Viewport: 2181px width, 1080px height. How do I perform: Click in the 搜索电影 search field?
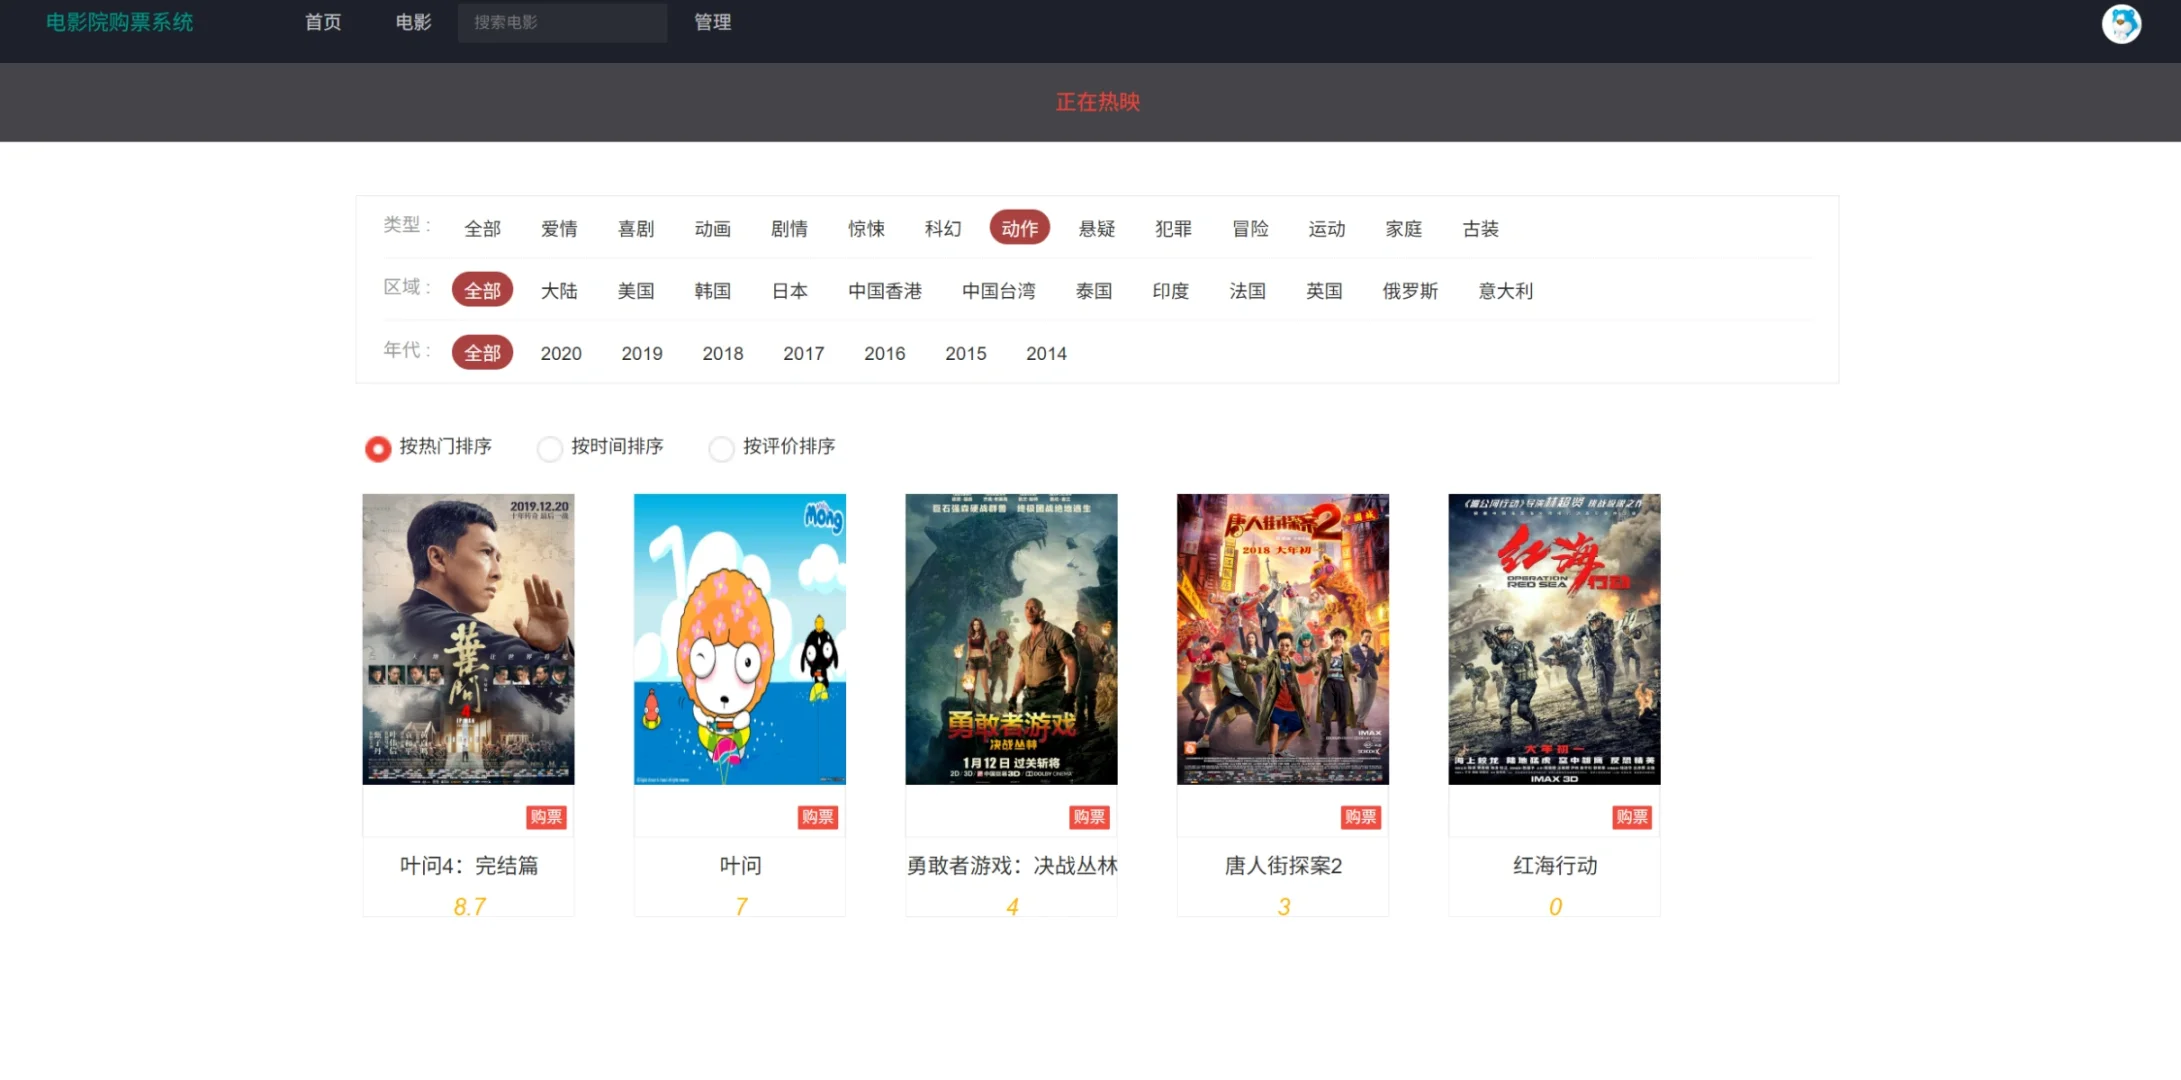562,22
